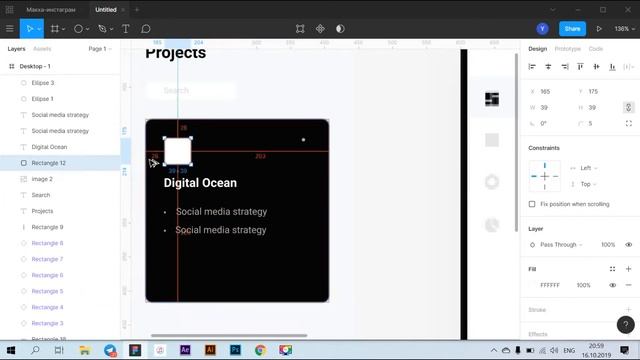Align selection to bottom edge
This screenshot has height=360, width=640.
(612, 67)
